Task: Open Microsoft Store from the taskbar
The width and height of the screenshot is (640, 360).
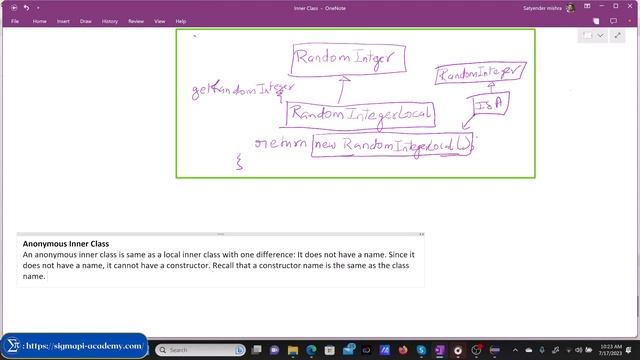Action: (x=330, y=350)
